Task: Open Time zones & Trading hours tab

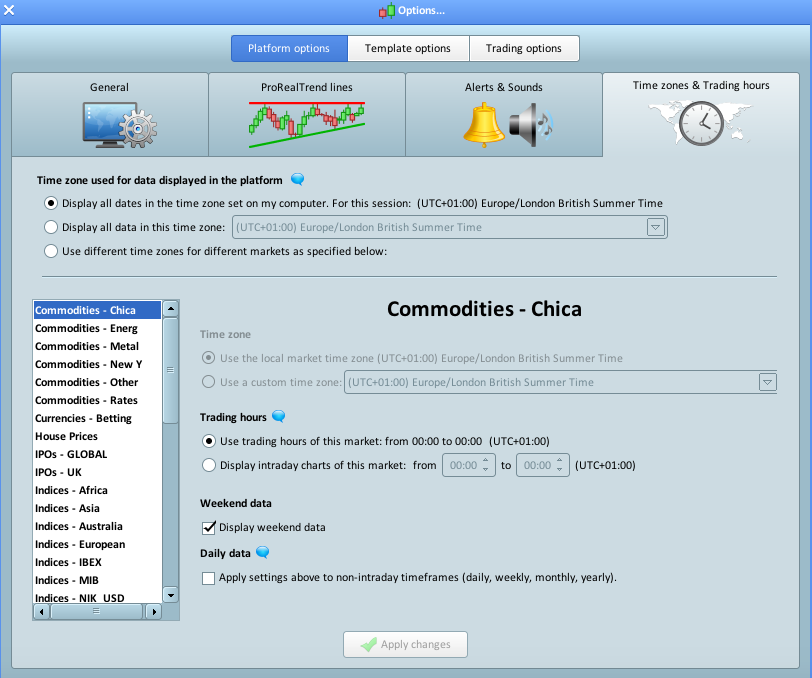Action: (x=701, y=114)
